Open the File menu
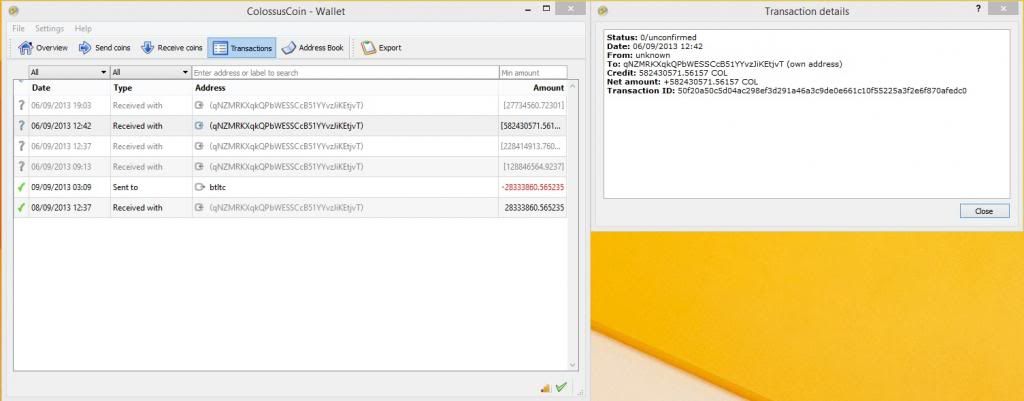 [x=18, y=29]
